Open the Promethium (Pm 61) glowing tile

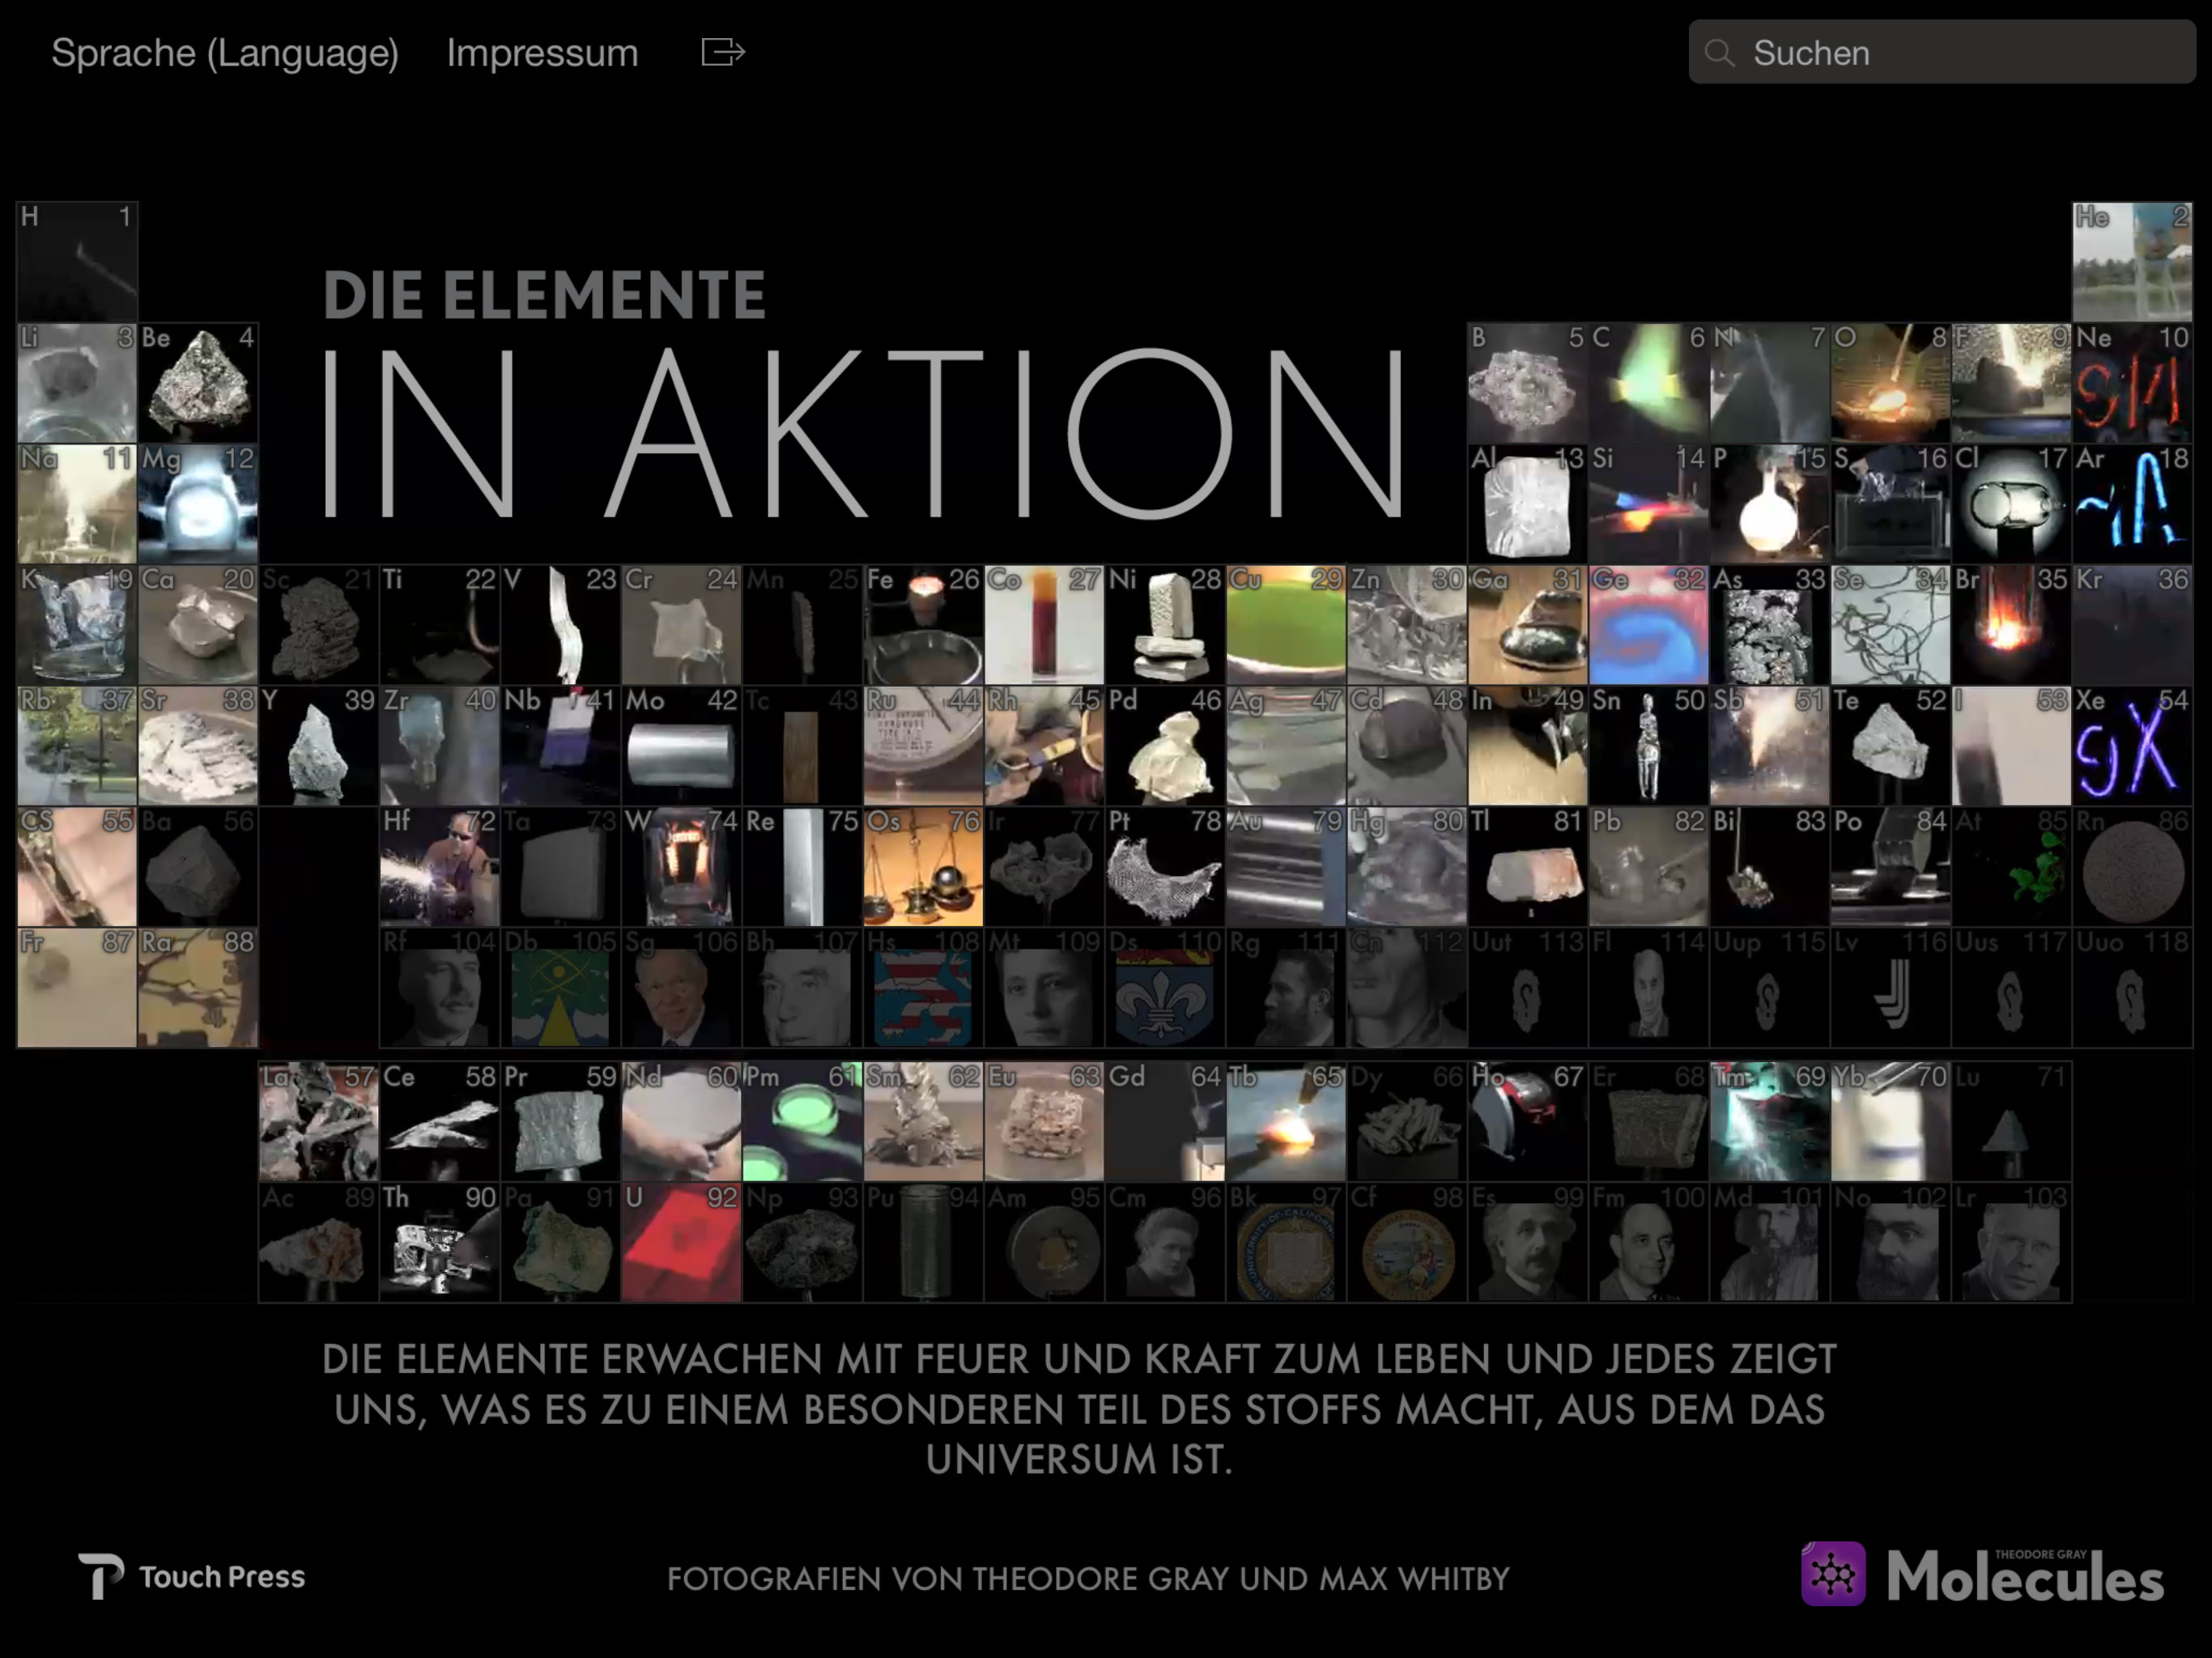coord(802,1121)
